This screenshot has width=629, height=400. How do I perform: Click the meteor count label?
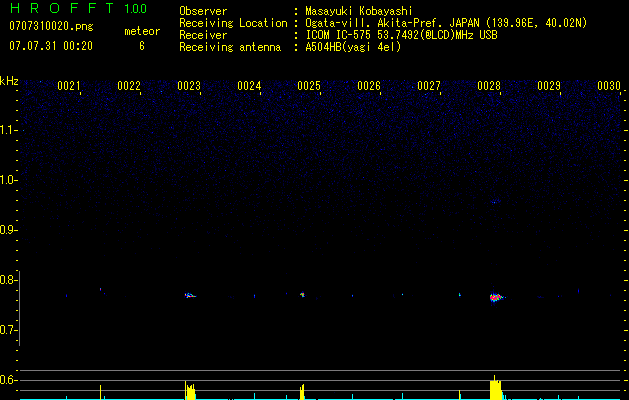[142, 31]
